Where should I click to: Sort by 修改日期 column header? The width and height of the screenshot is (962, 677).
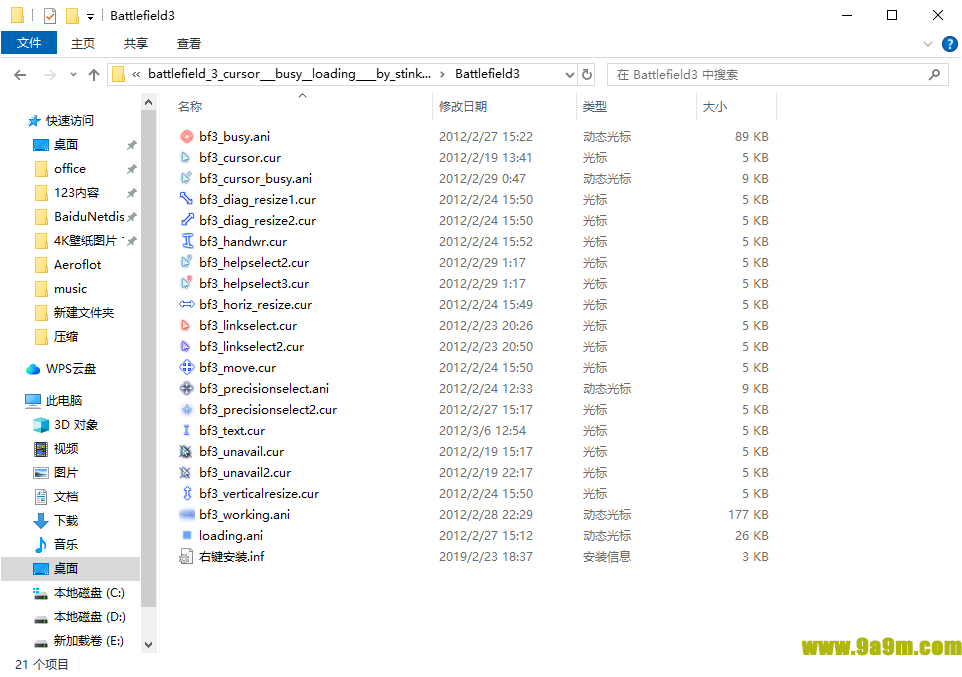coord(463,107)
